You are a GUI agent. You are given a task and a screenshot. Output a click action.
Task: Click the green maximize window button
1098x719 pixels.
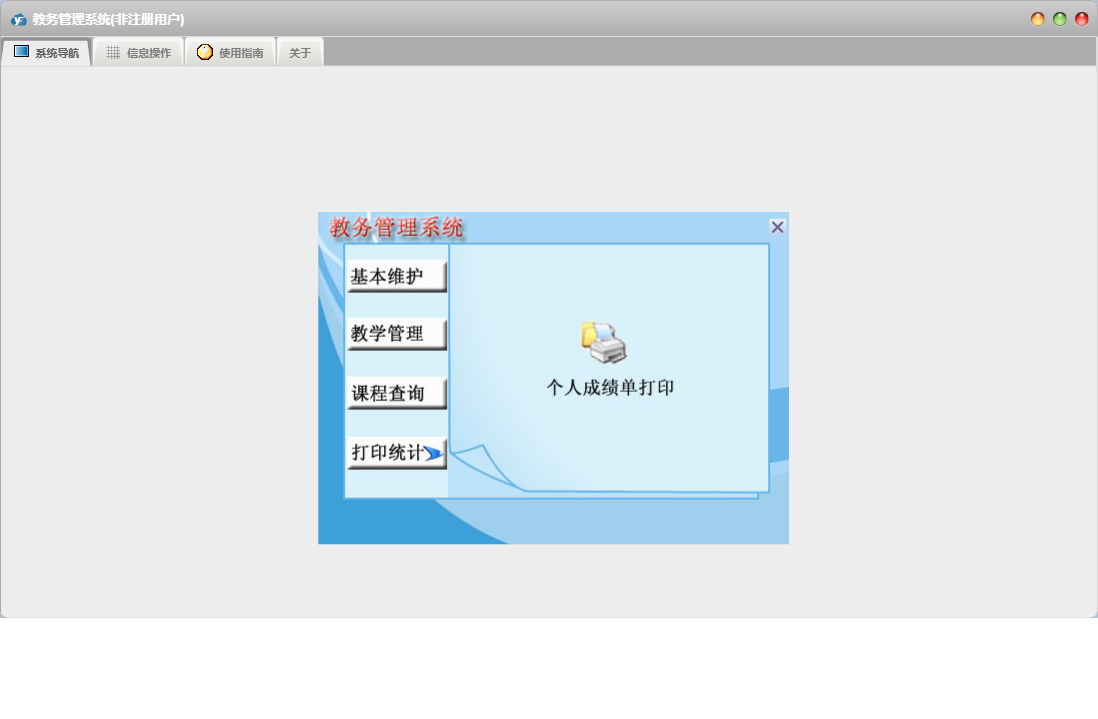click(1059, 19)
